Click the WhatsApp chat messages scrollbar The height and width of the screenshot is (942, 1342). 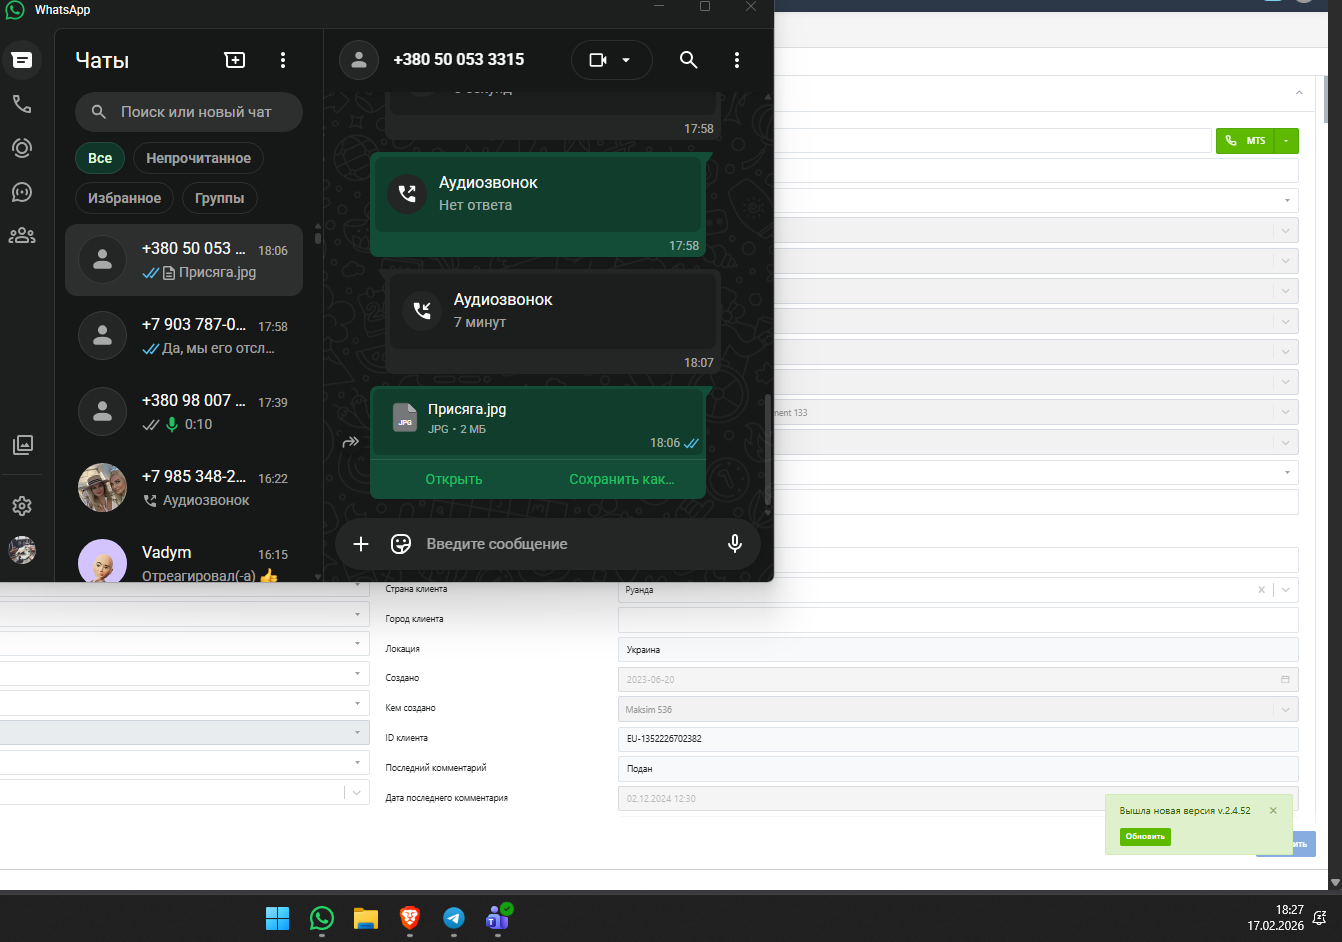click(768, 449)
